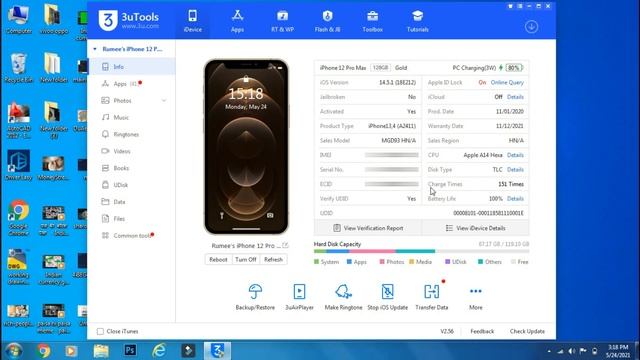Collapse Rumee's iPhone 12 device tree

(95, 49)
